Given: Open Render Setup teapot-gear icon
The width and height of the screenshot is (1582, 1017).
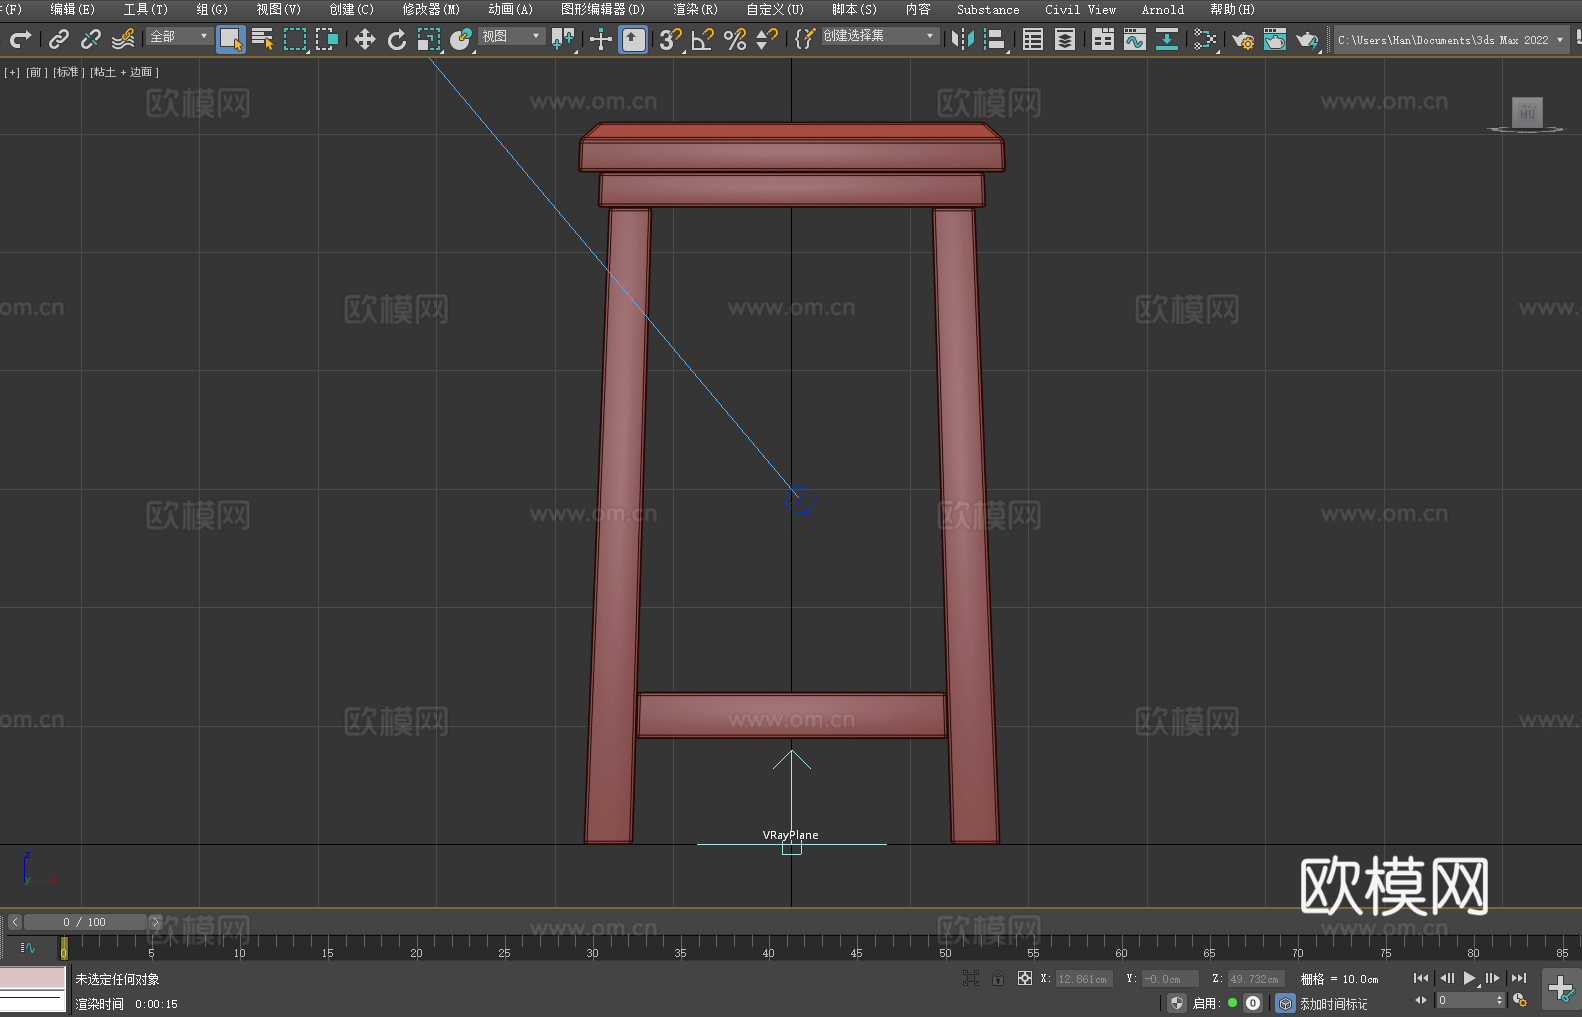Looking at the screenshot, I should click(1243, 39).
